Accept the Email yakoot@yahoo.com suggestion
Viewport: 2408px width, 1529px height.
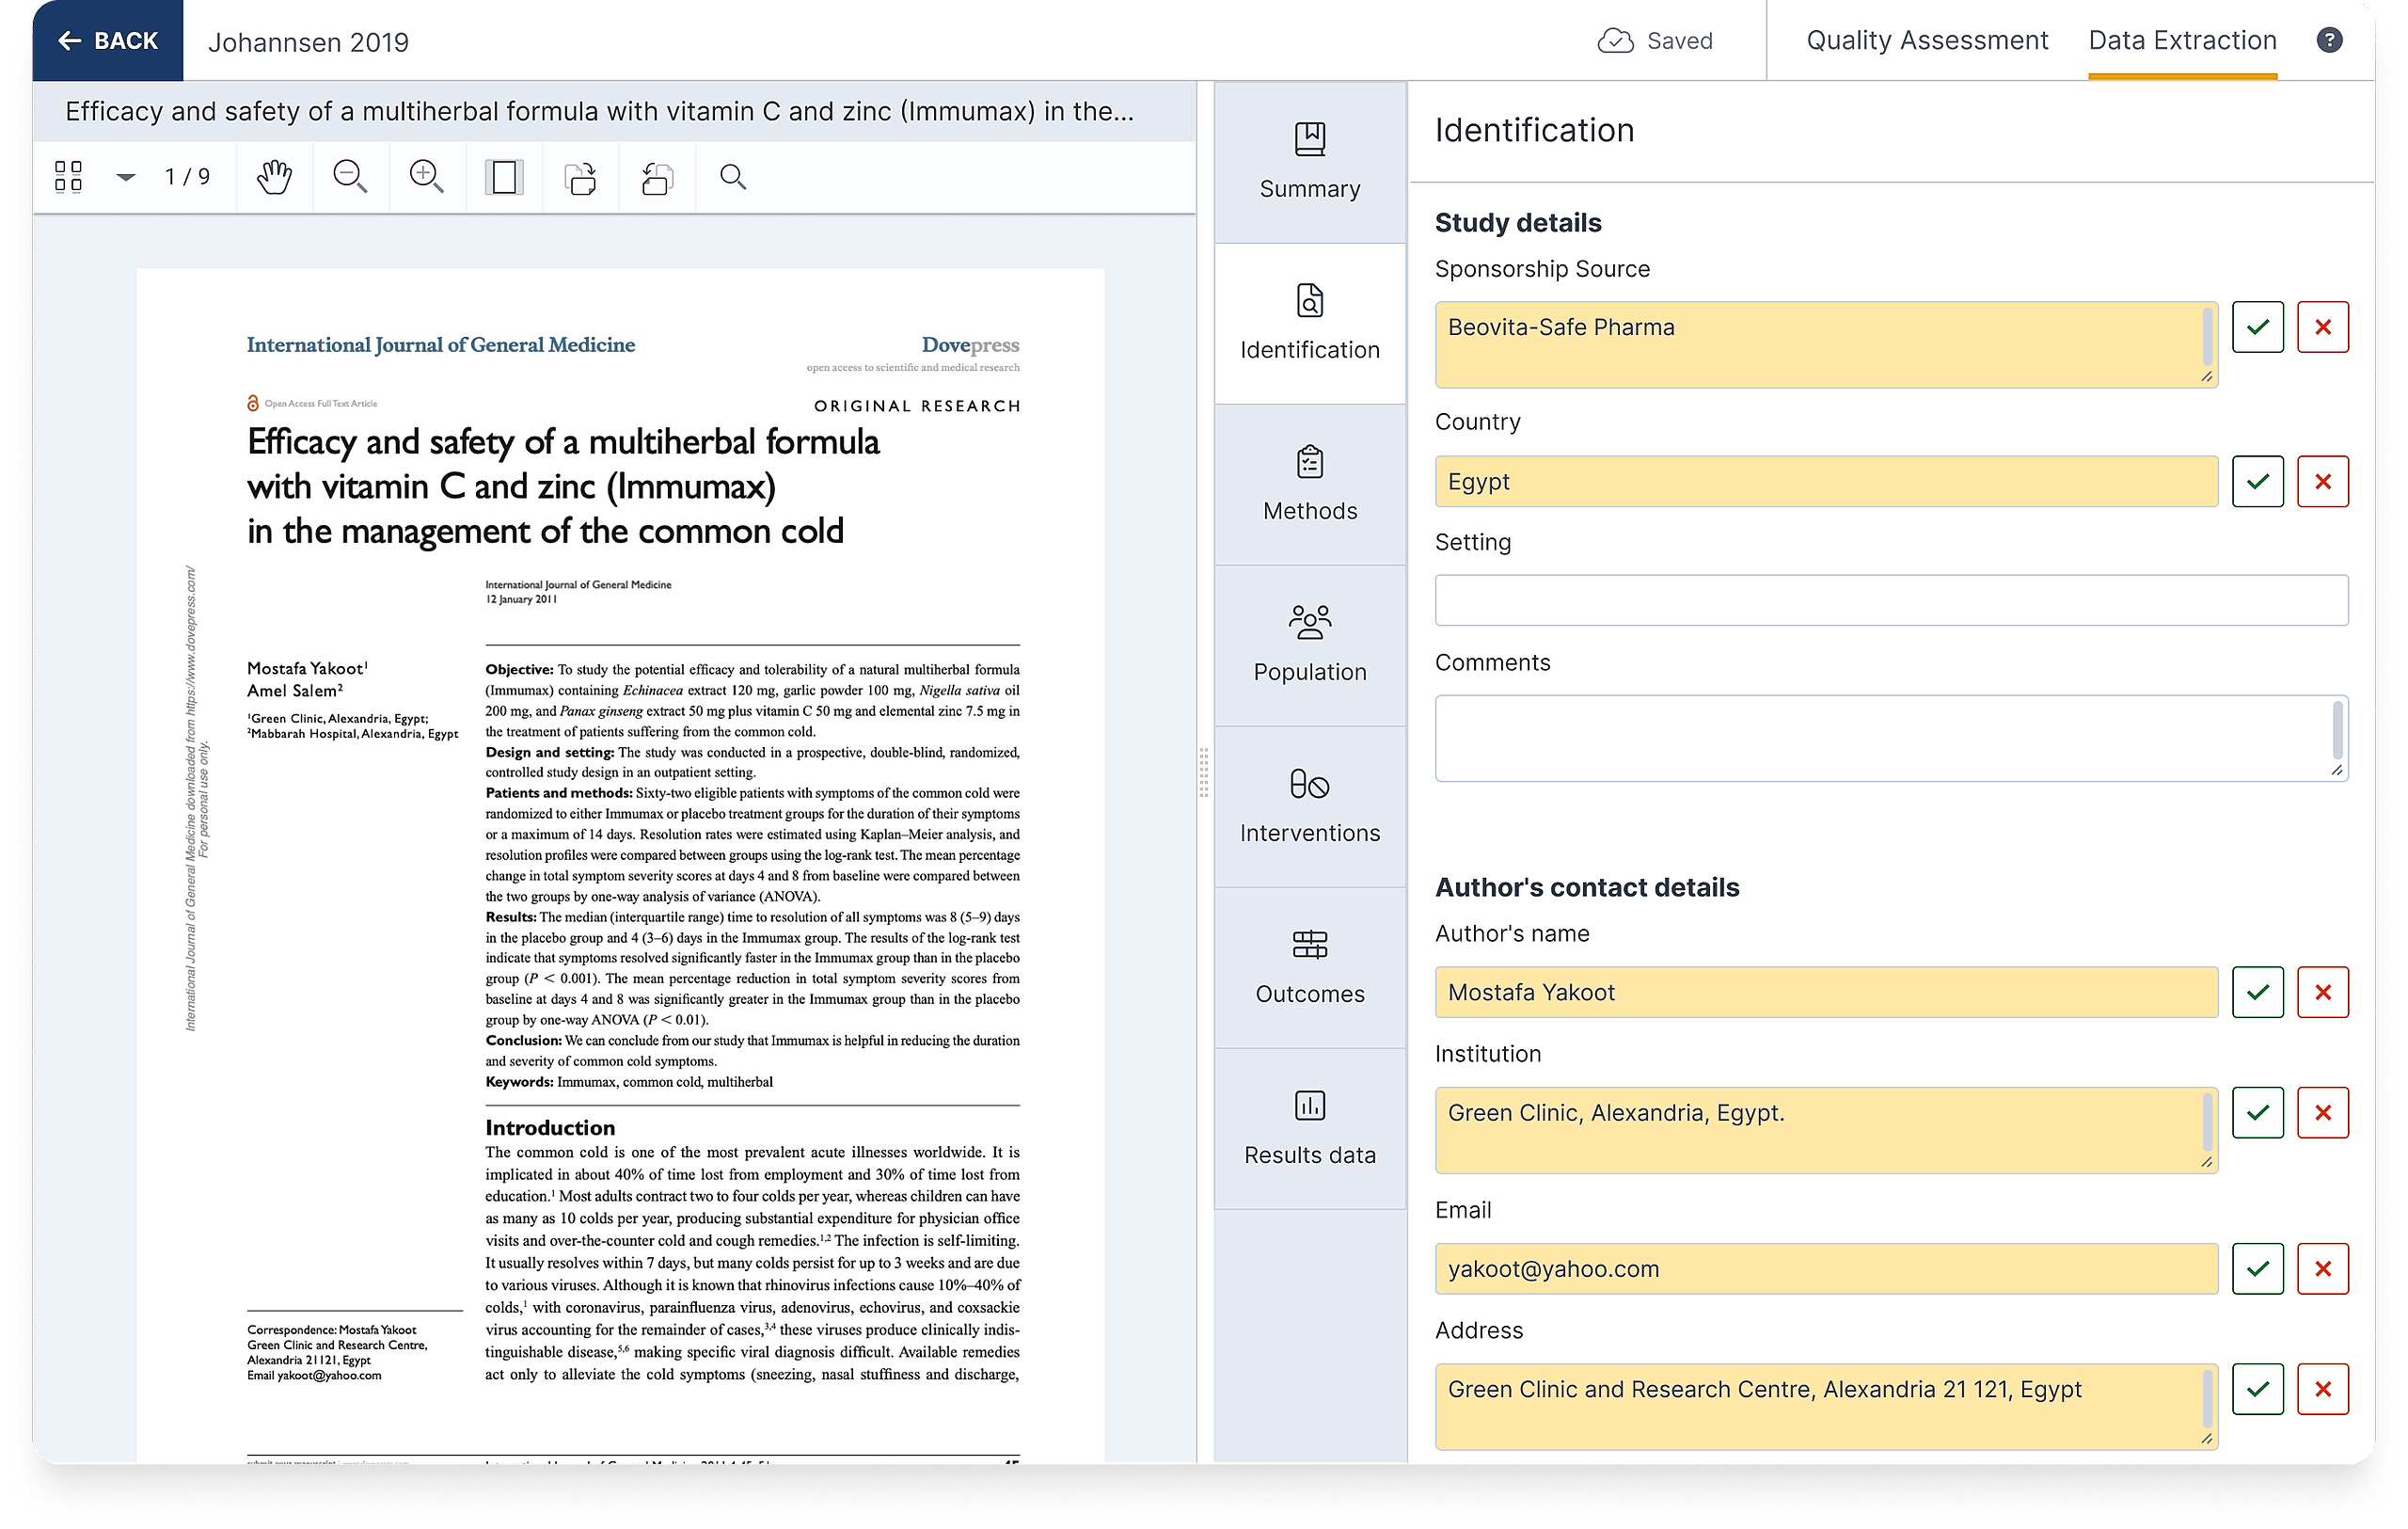tap(2257, 1268)
